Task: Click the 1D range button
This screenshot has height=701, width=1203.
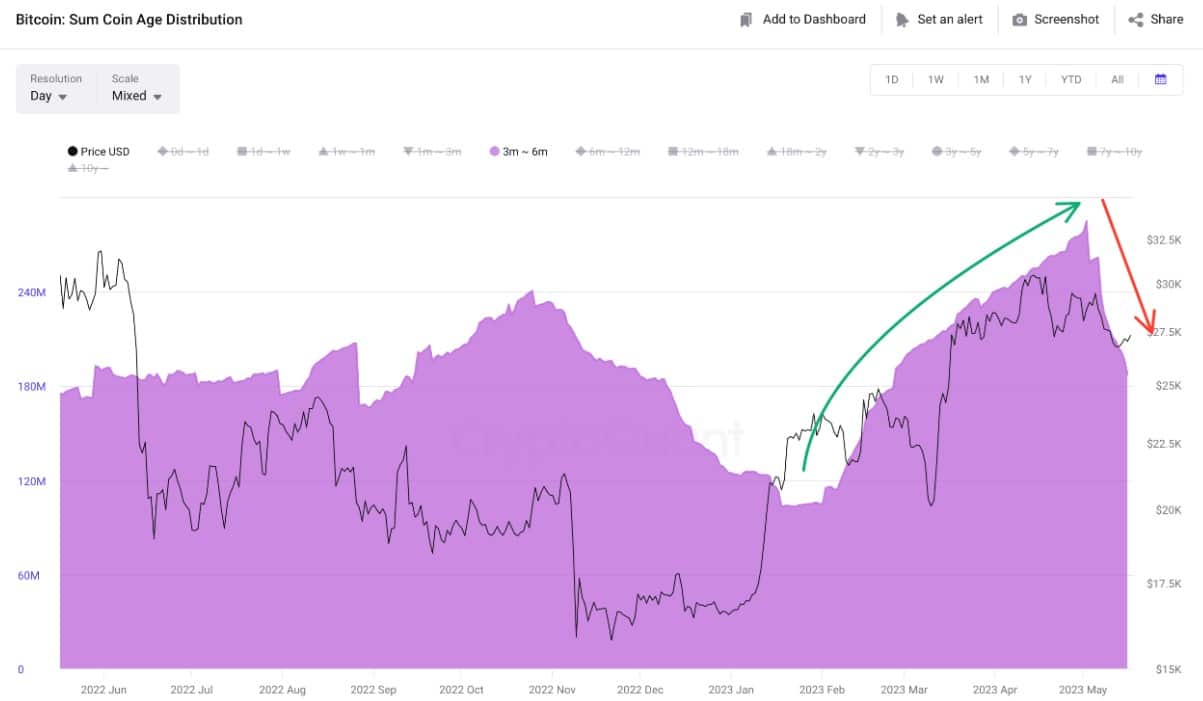Action: click(x=892, y=80)
